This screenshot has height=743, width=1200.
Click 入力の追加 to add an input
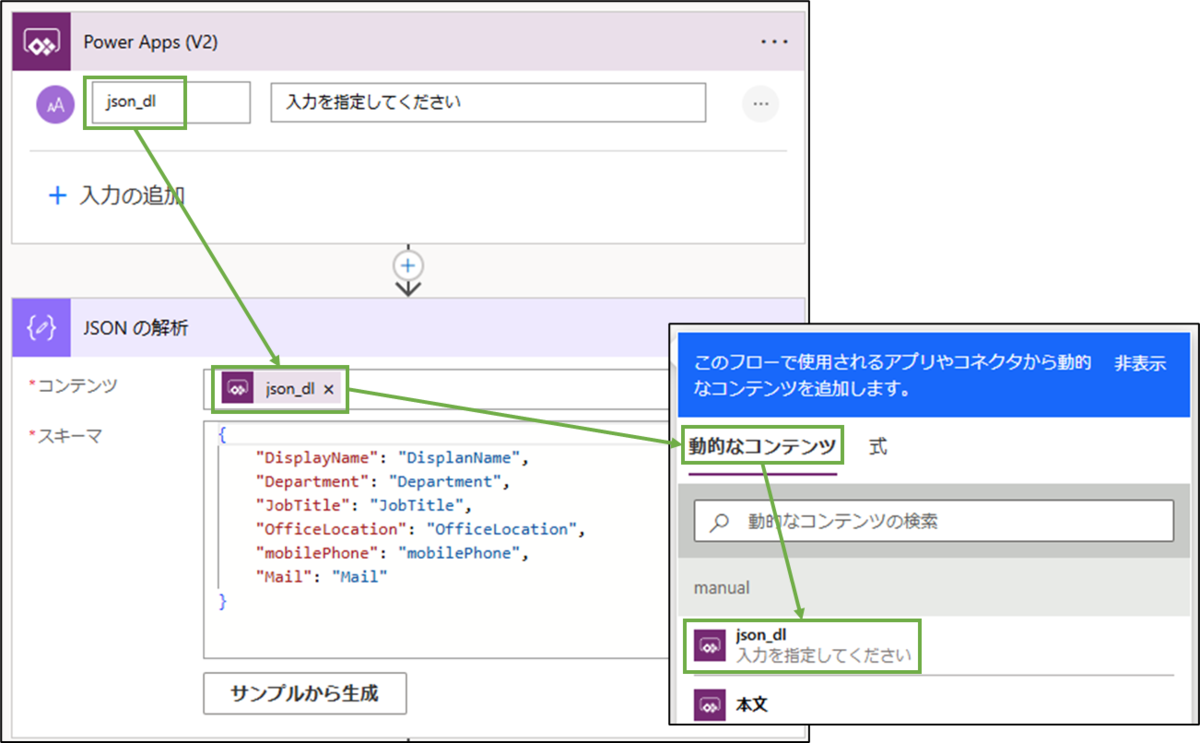click(117, 195)
